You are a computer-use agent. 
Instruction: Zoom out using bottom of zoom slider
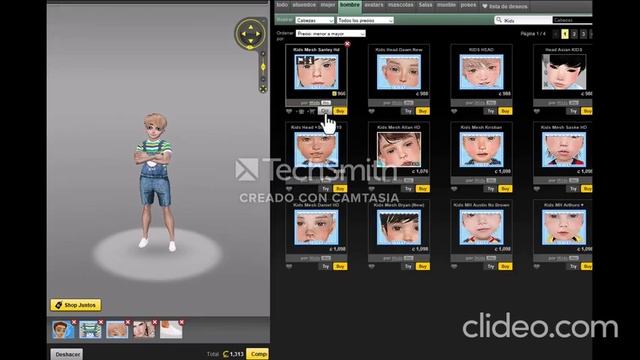[263, 79]
